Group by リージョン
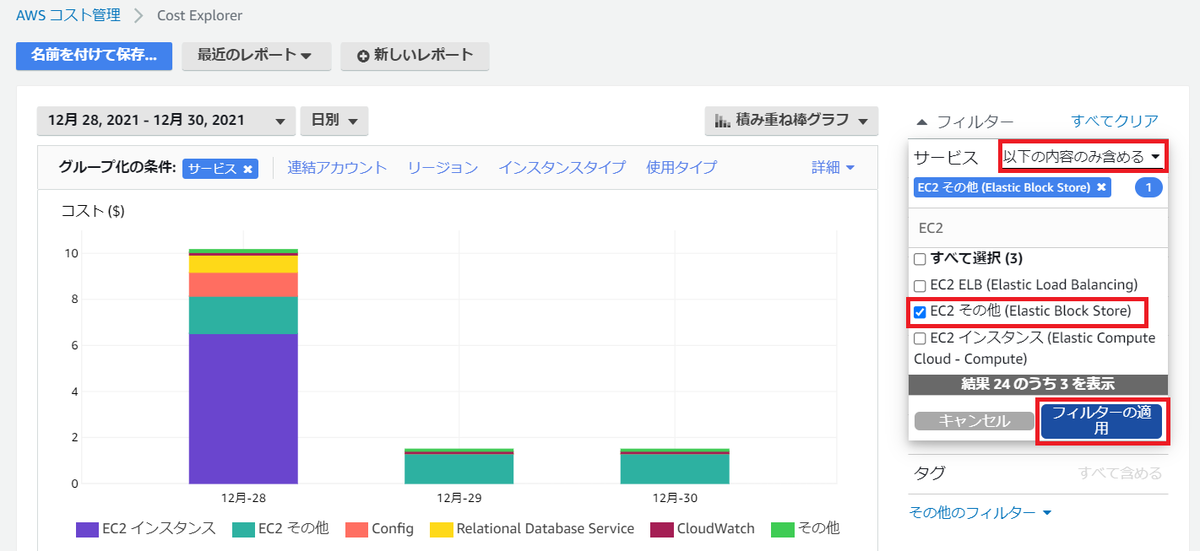The height and width of the screenshot is (551, 1200). click(x=442, y=168)
